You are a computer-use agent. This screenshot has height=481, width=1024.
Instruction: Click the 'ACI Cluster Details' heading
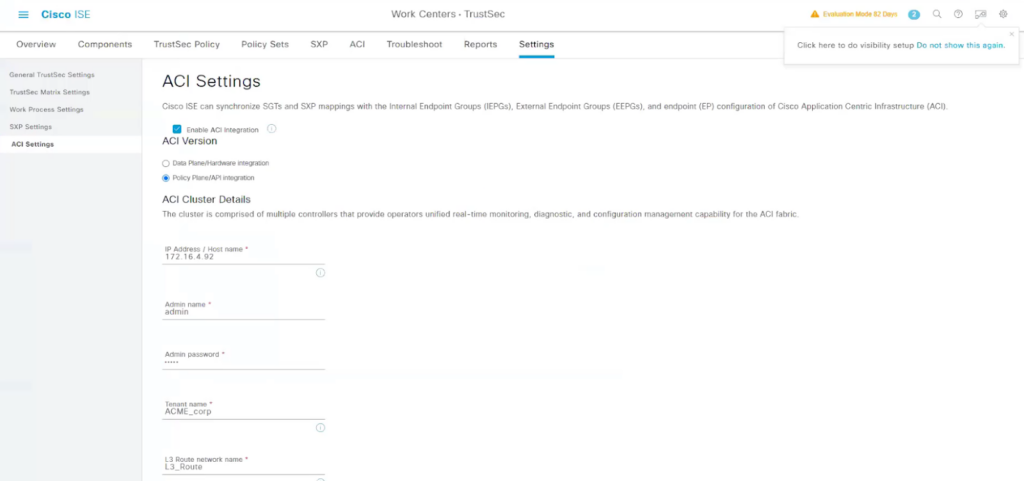pos(206,199)
